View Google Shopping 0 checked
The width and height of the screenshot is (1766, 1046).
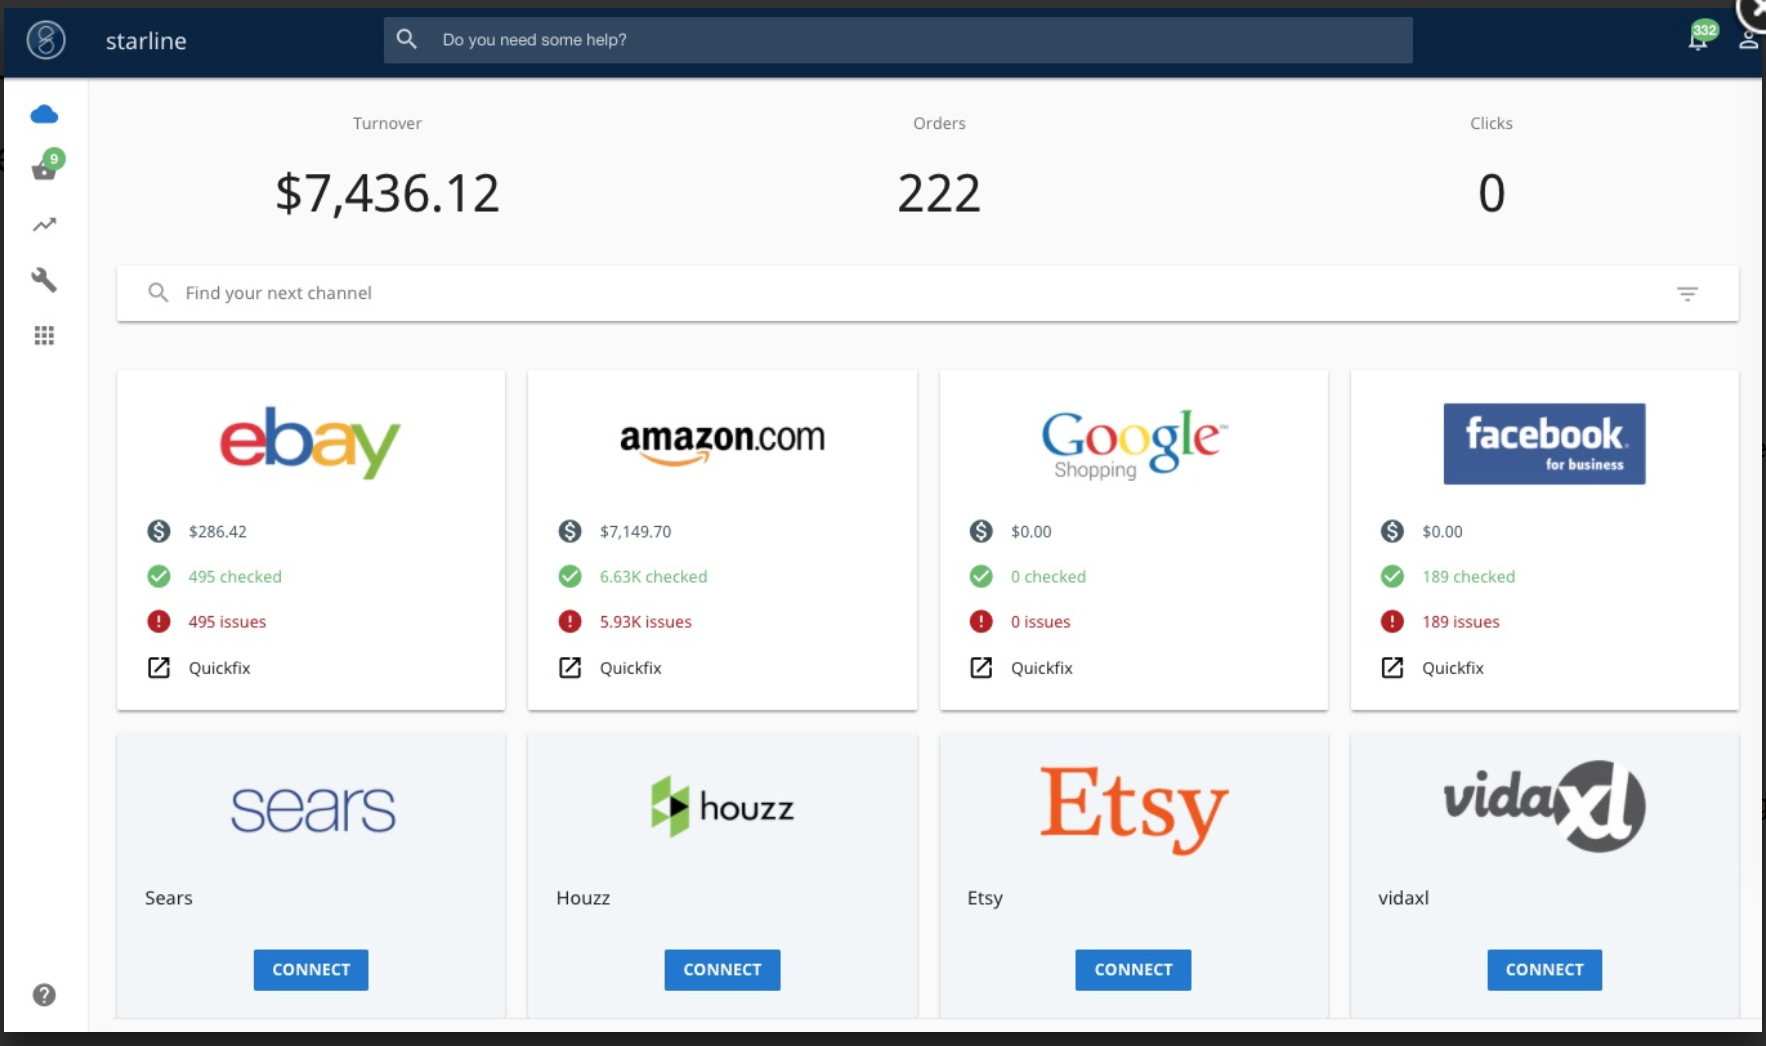[x=1048, y=577]
